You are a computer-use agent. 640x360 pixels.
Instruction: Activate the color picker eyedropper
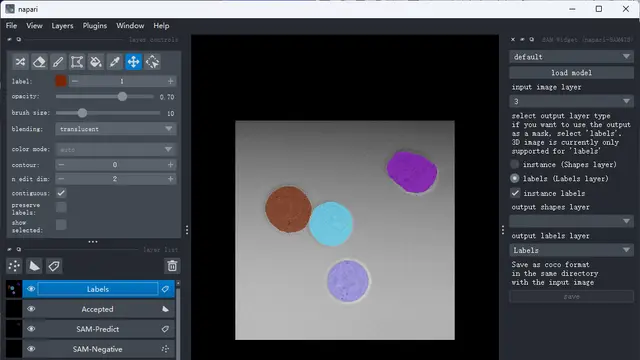115,62
